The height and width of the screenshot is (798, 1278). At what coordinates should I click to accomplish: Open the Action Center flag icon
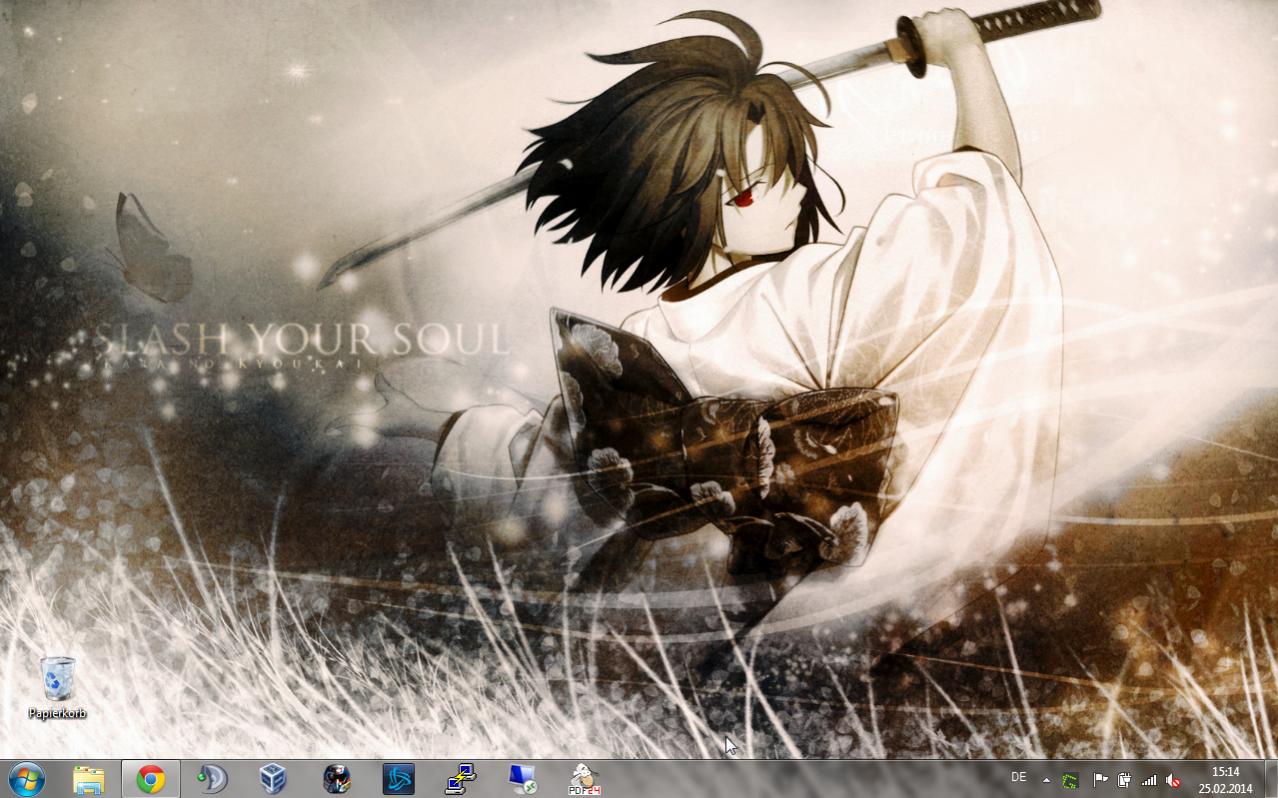(1099, 780)
